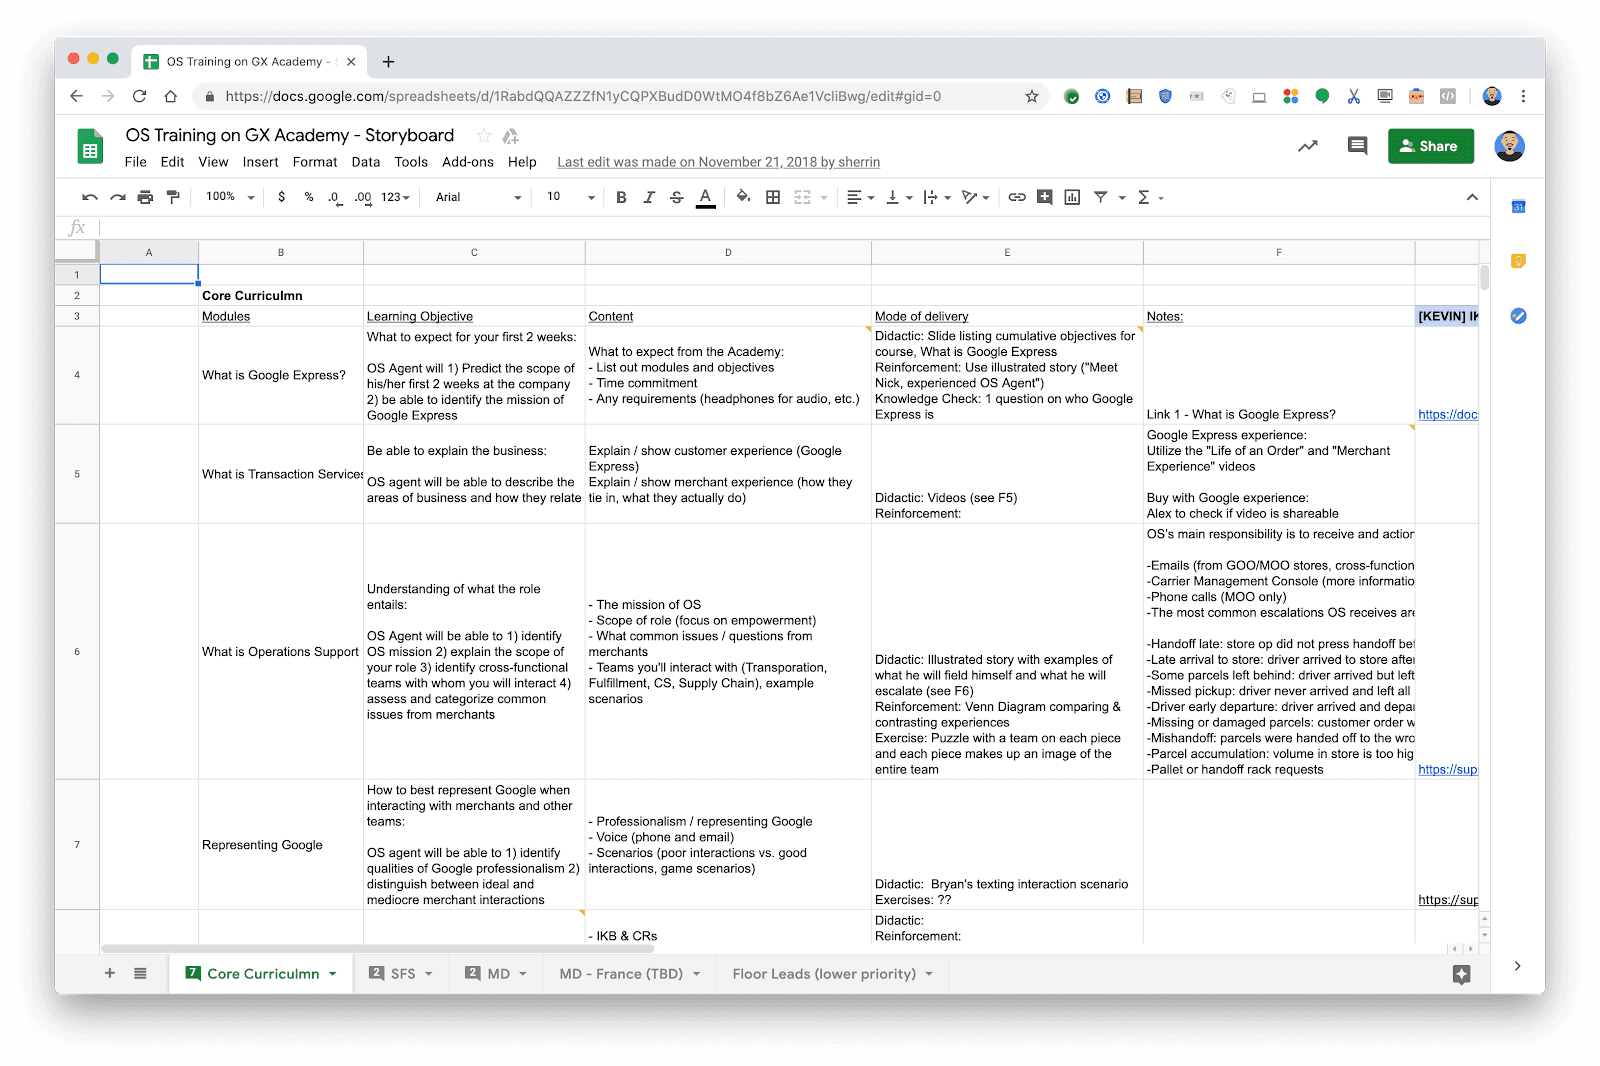Screen dimensions: 1600x1066
Task: Open the Format menu
Action: click(x=315, y=162)
